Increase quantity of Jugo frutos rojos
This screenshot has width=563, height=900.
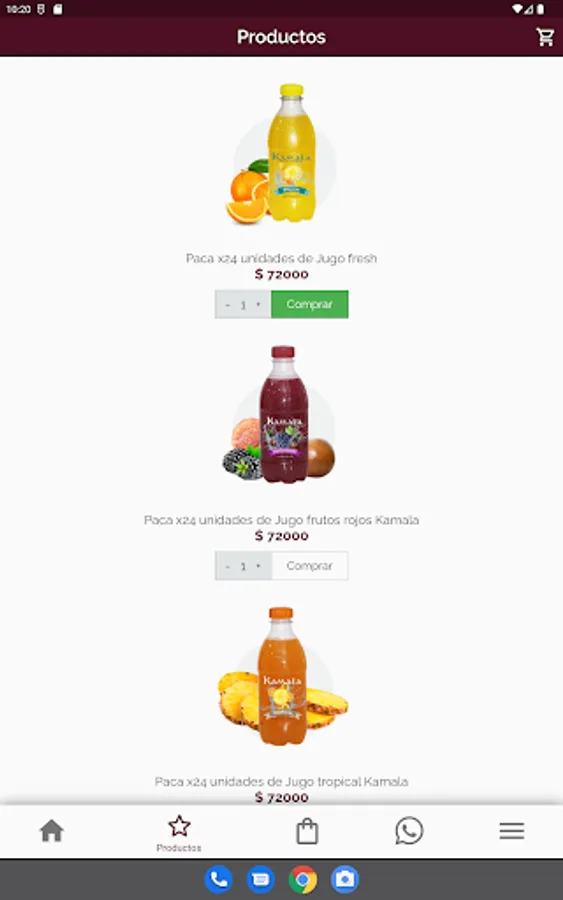(258, 566)
